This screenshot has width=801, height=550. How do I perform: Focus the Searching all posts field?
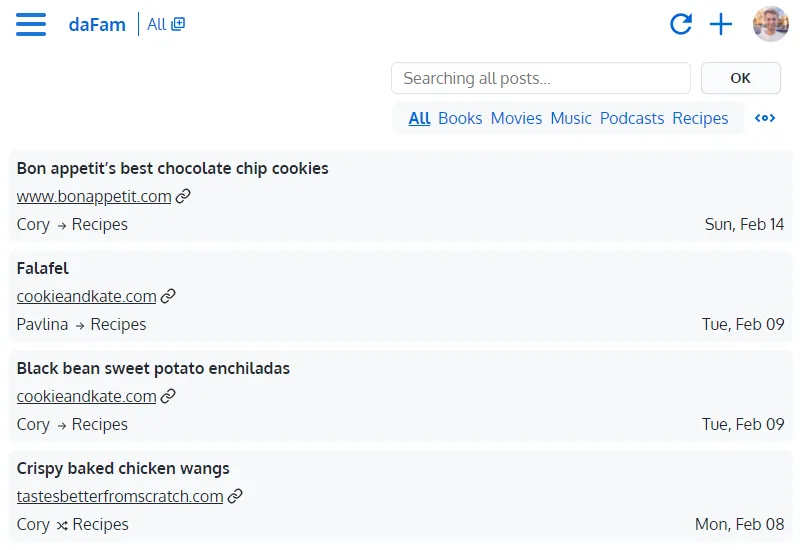coord(540,78)
